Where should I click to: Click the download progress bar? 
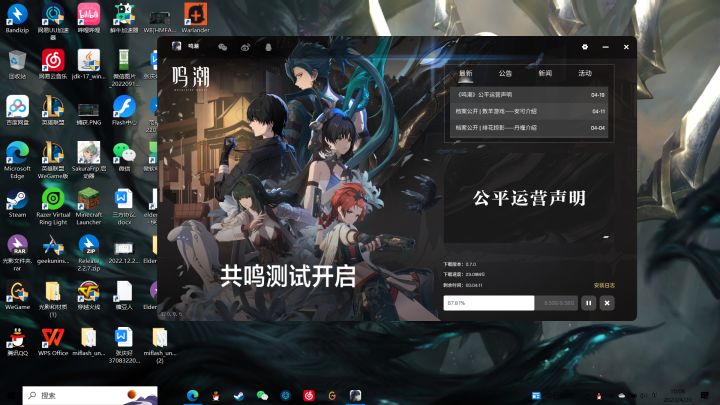coord(510,303)
